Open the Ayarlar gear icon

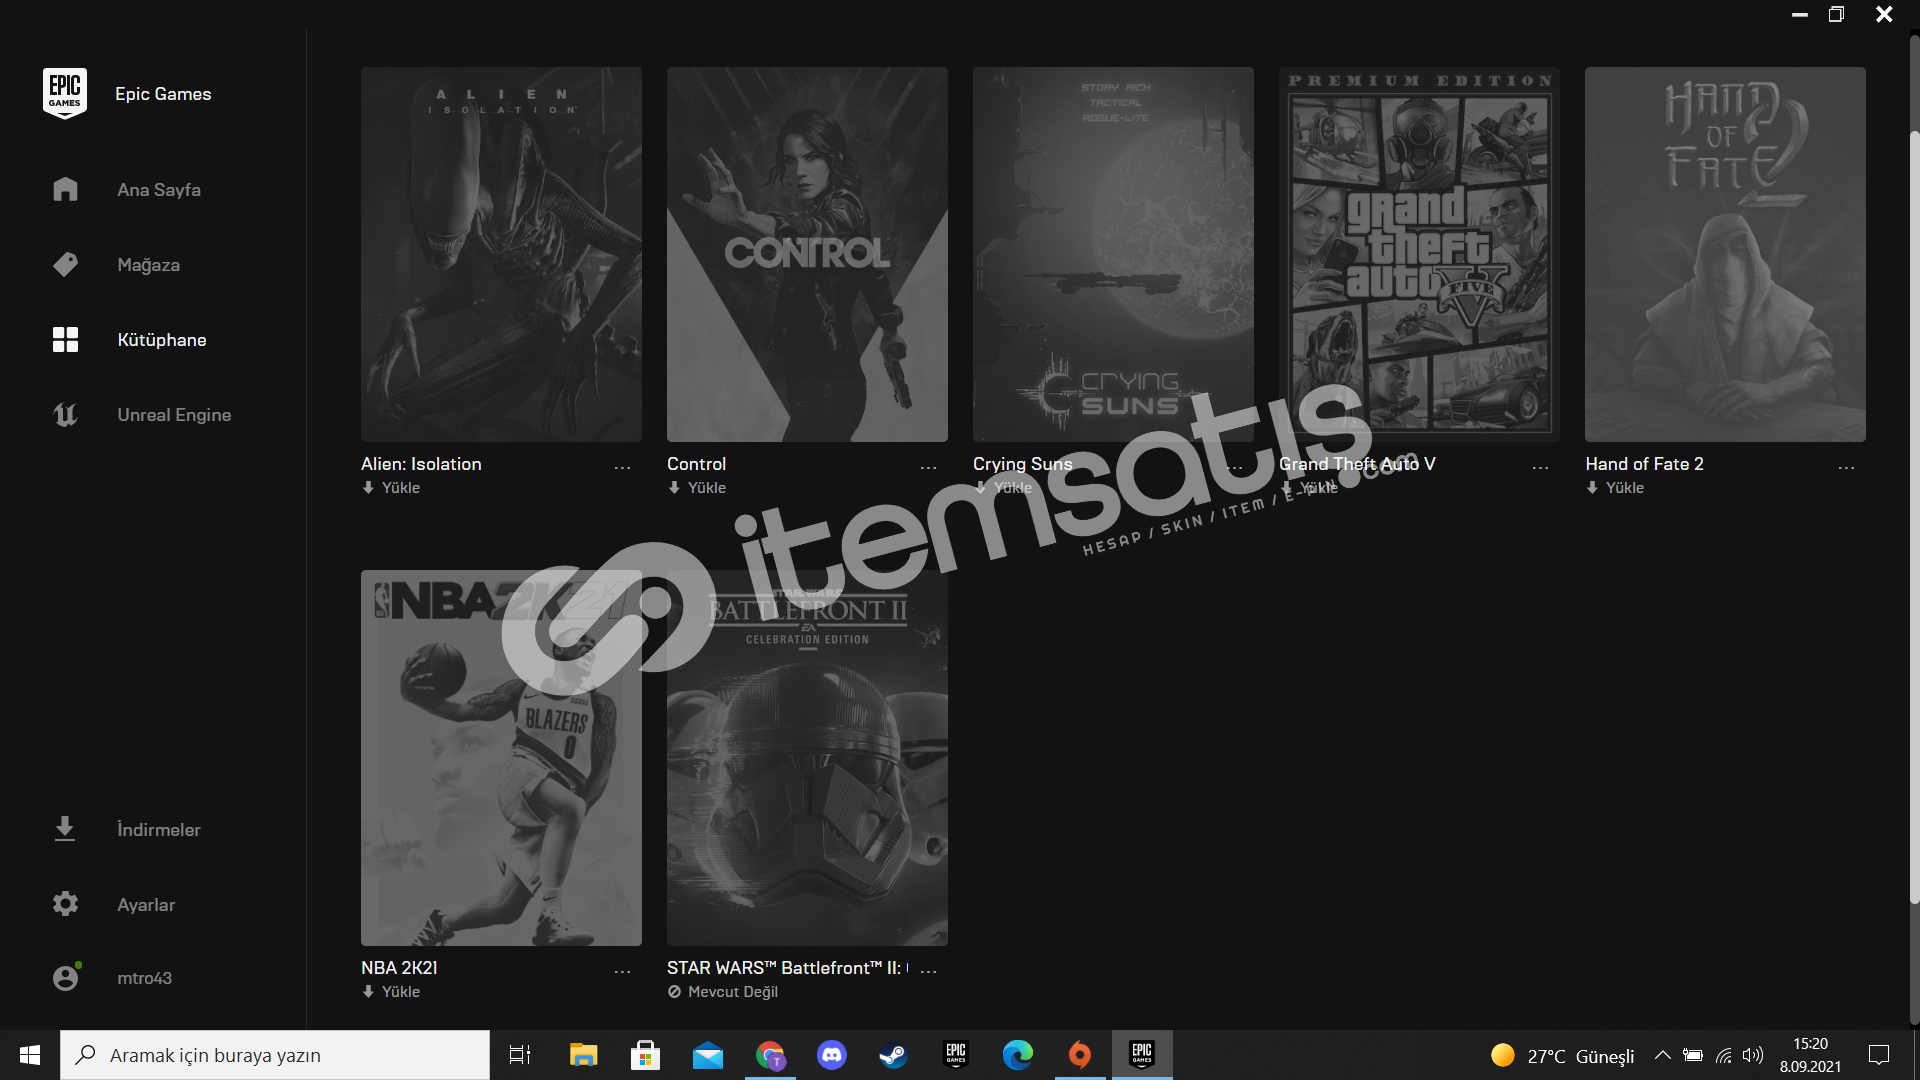tap(65, 904)
